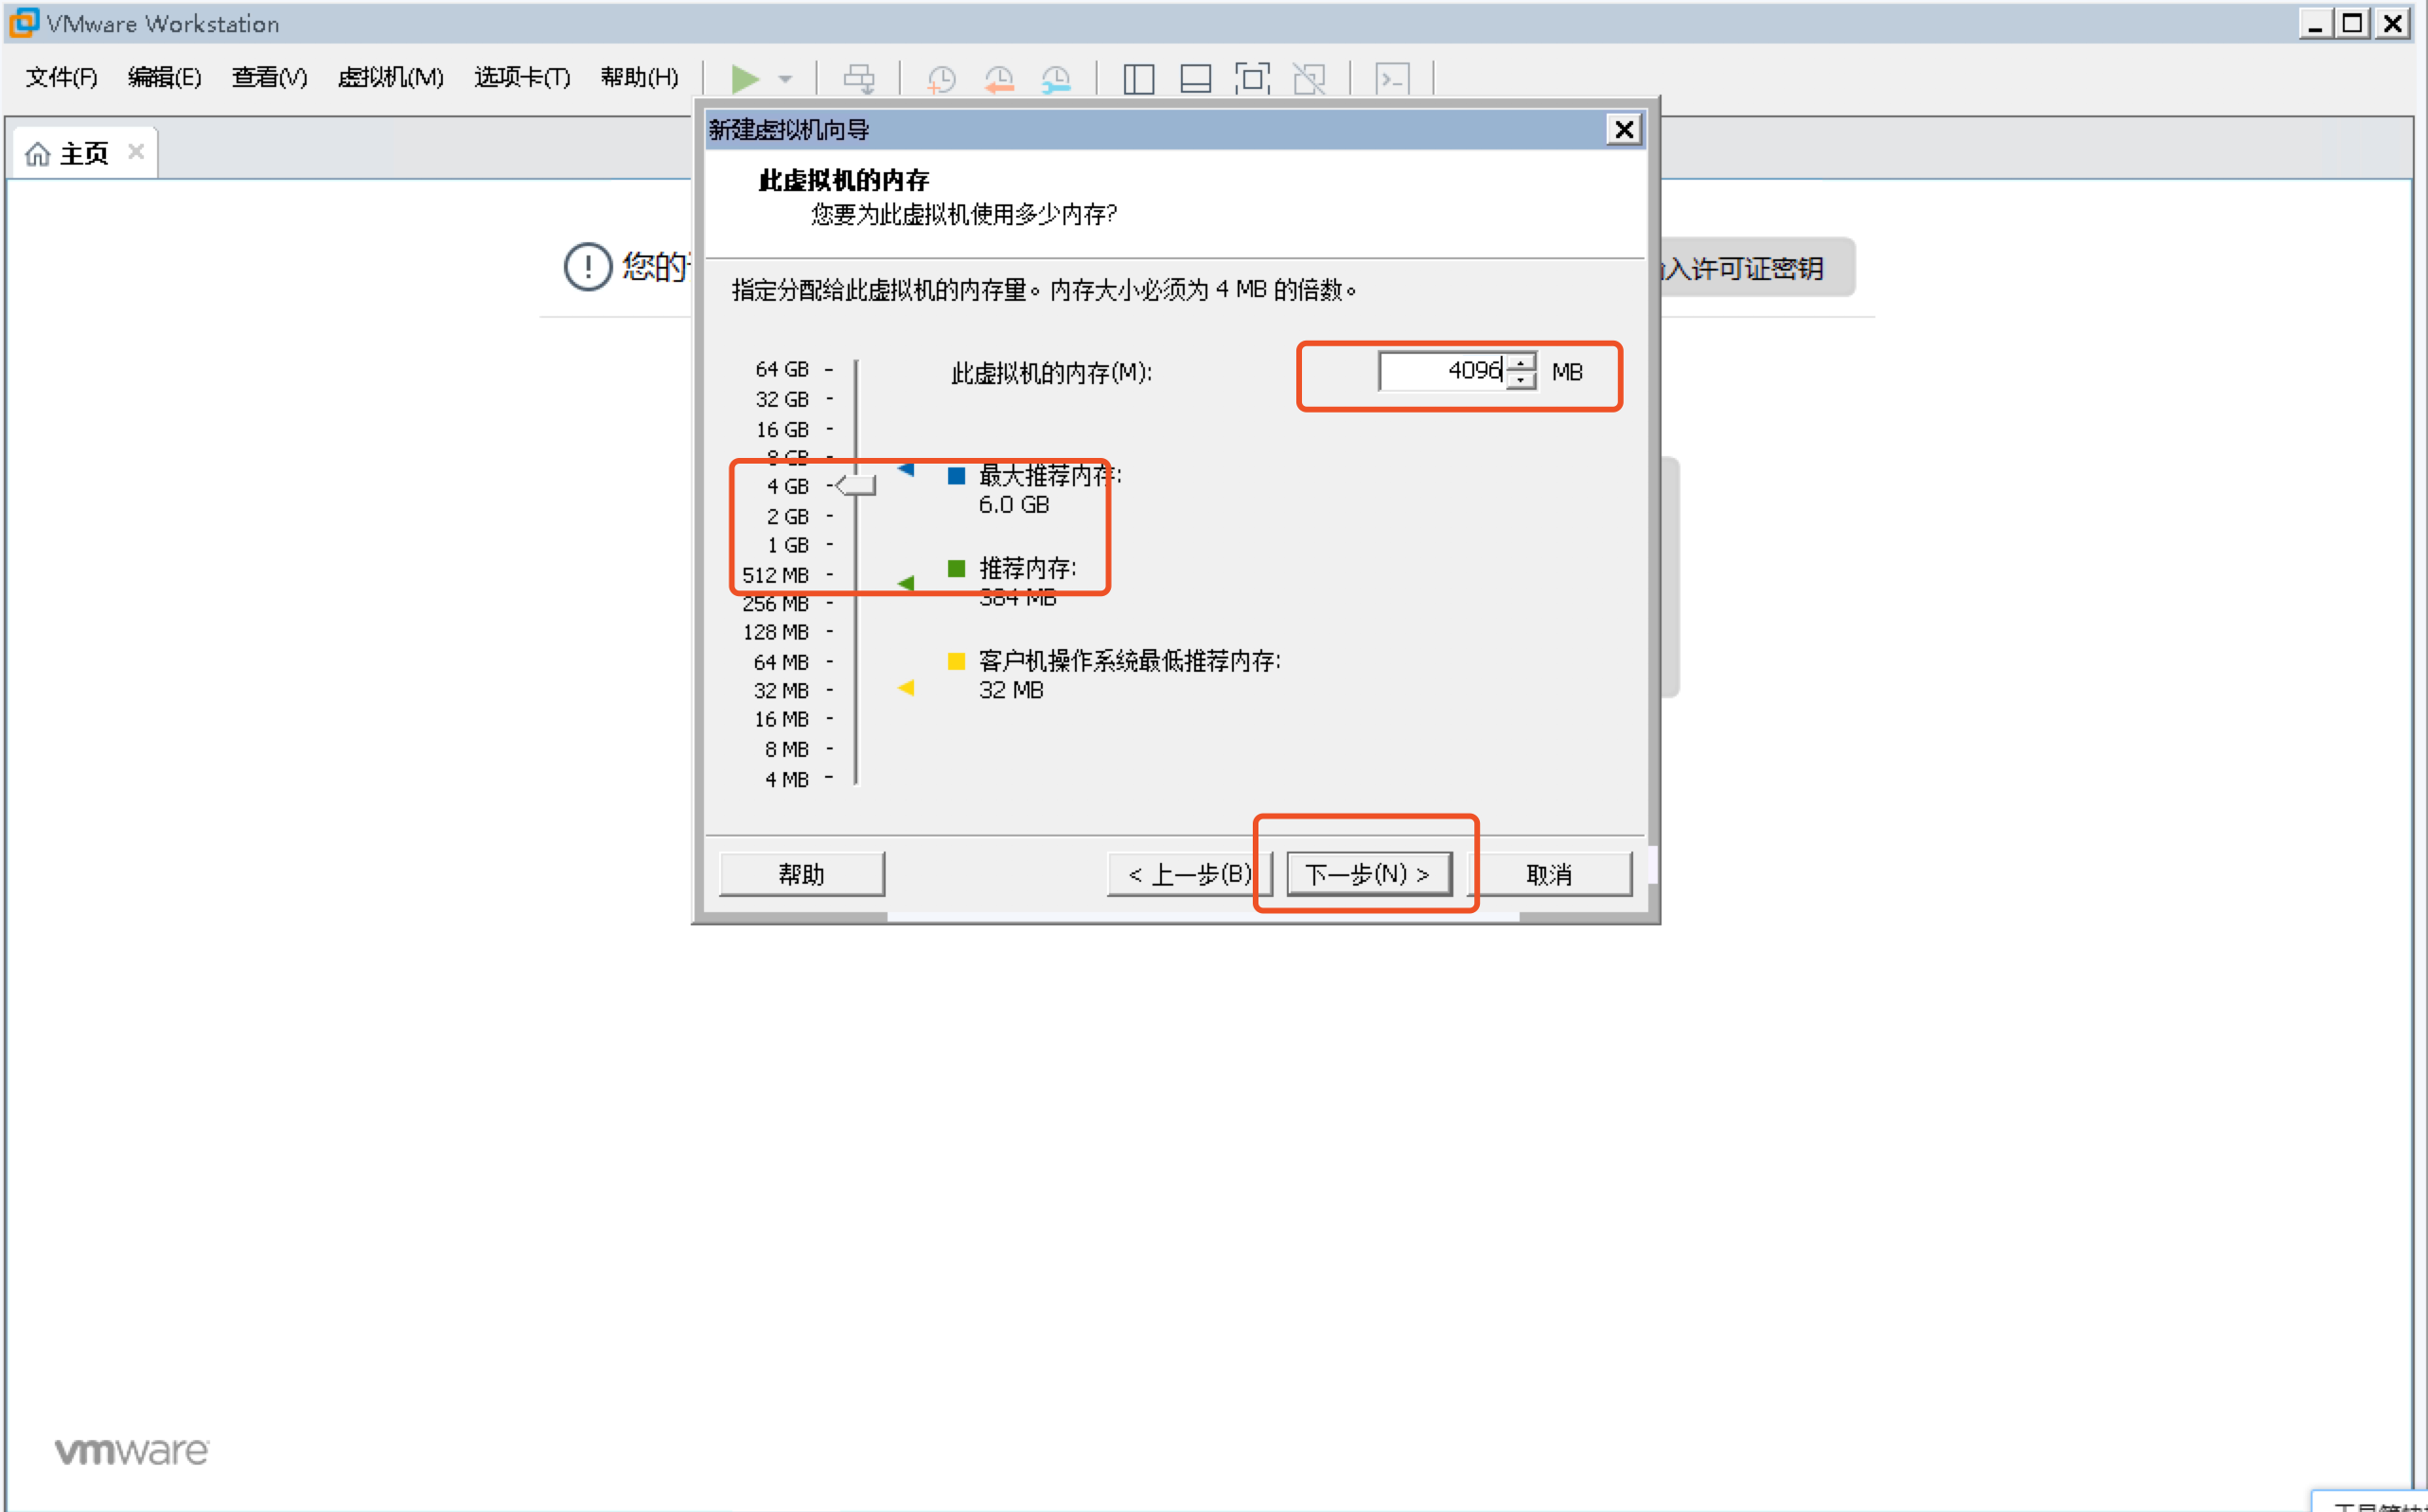Open the power options dropdown arrow
This screenshot has width=2428, height=1512.
click(787, 78)
